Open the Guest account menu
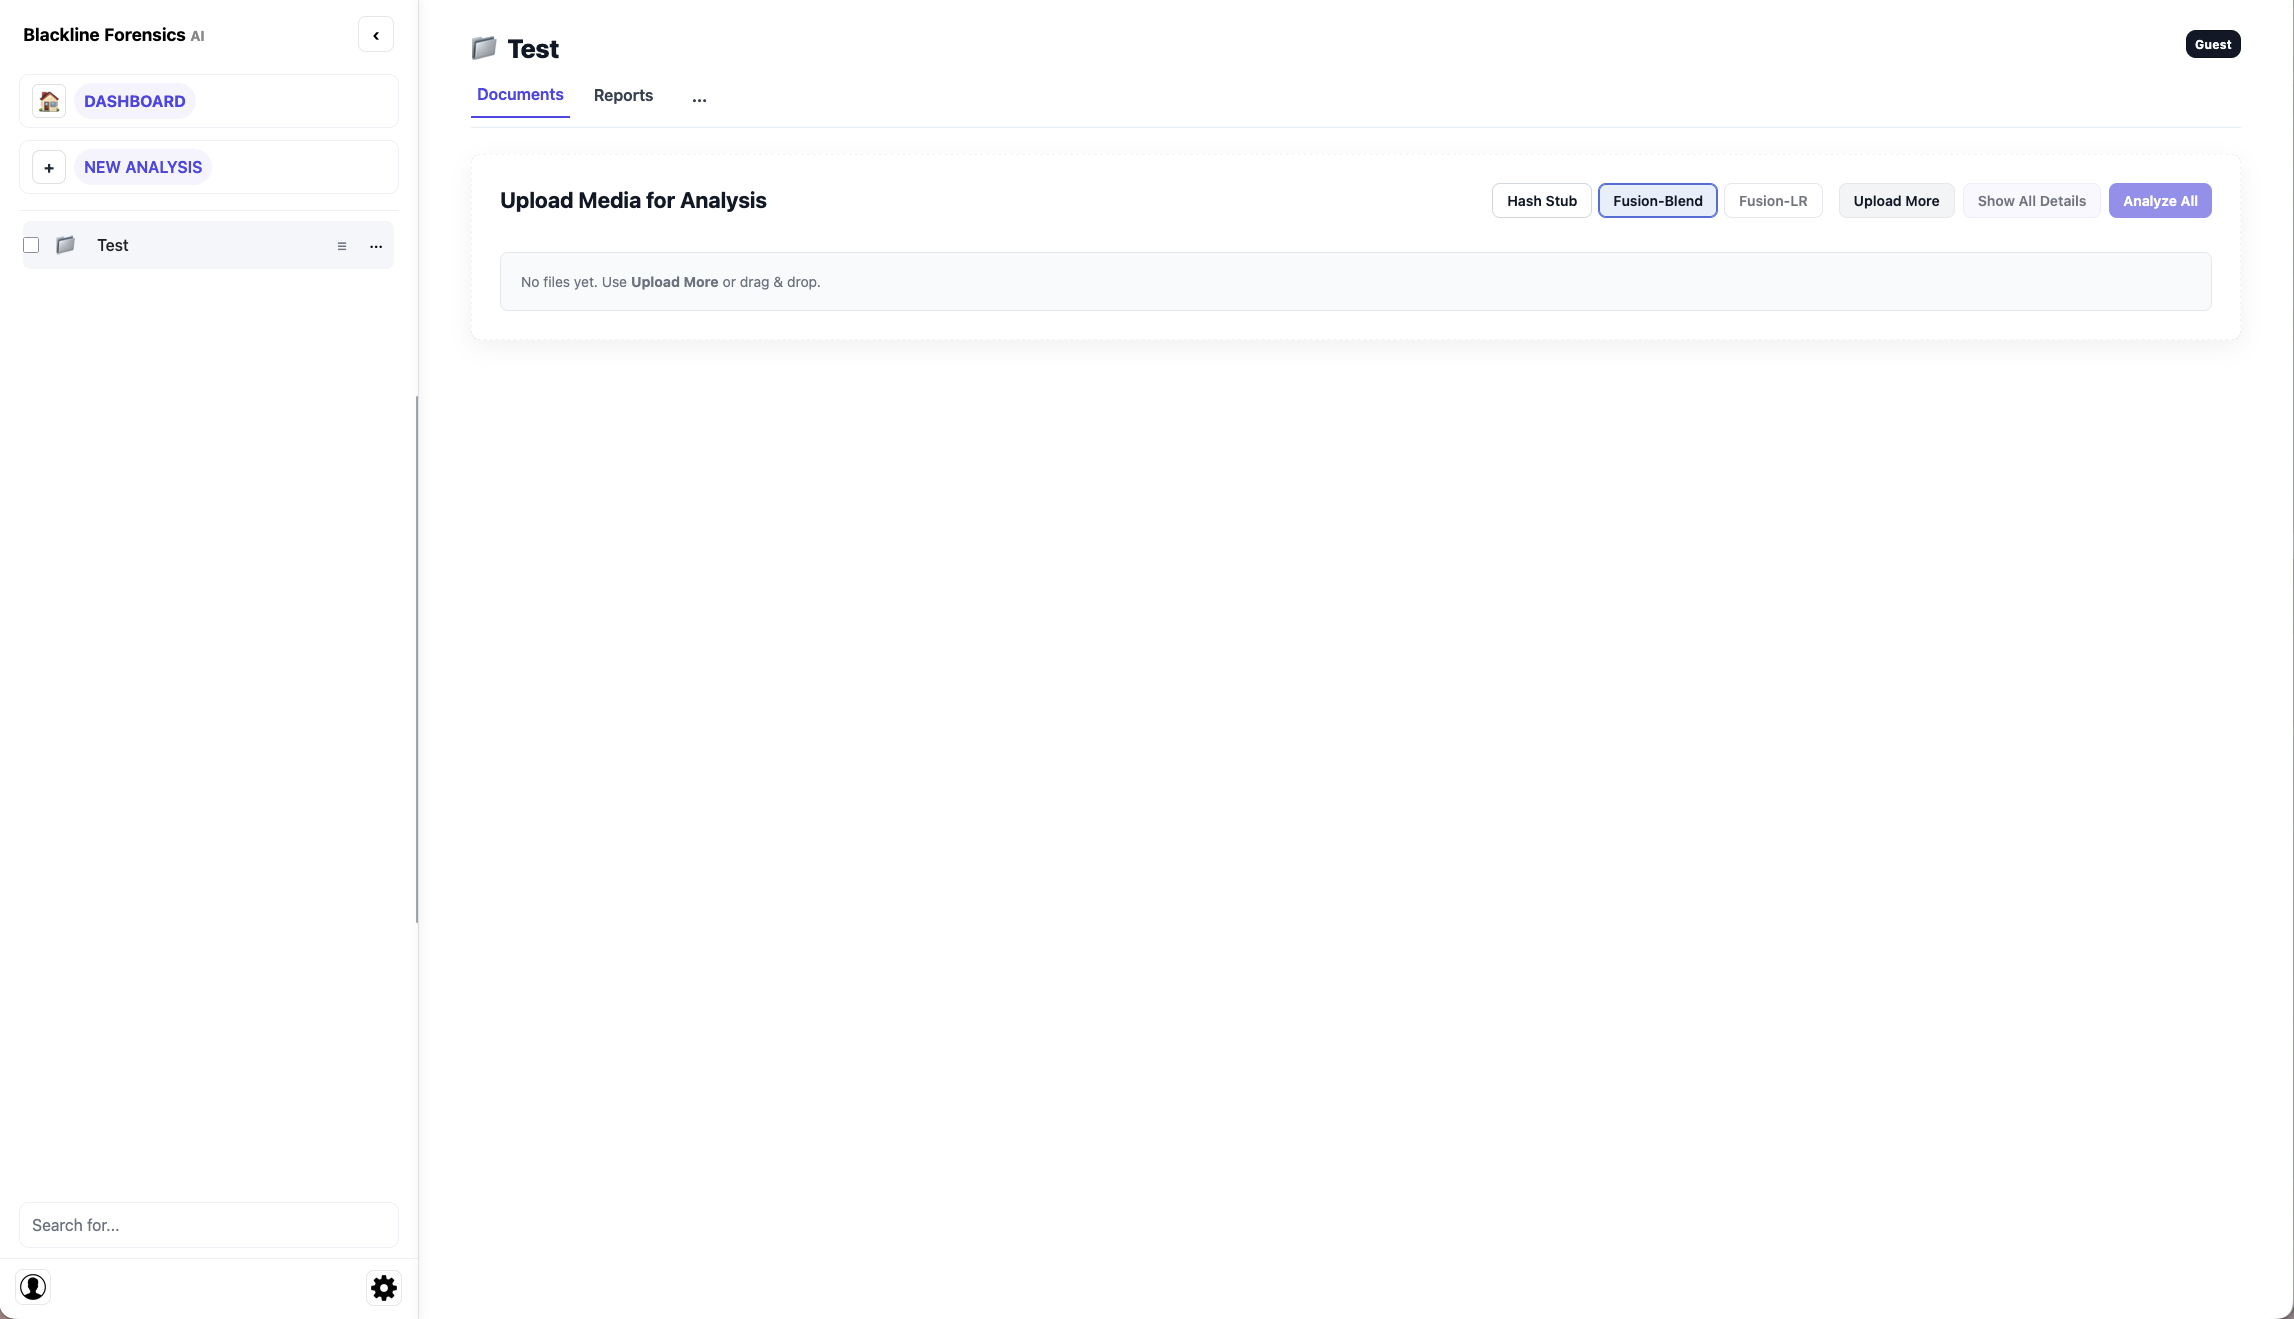The image size is (2294, 1319). (2212, 43)
